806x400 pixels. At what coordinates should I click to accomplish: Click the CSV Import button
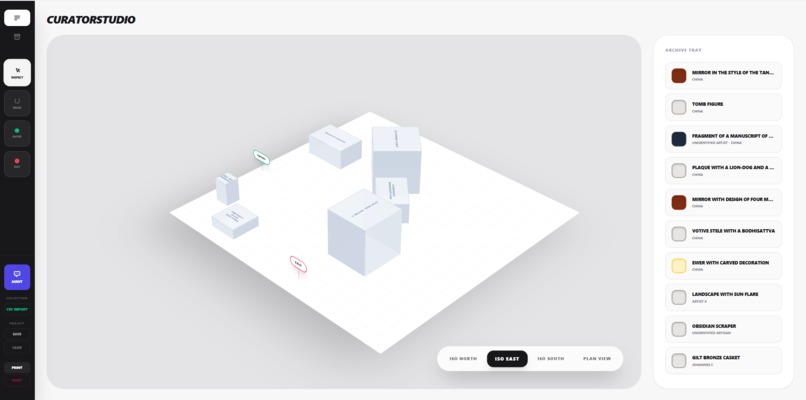pyautogui.click(x=17, y=310)
